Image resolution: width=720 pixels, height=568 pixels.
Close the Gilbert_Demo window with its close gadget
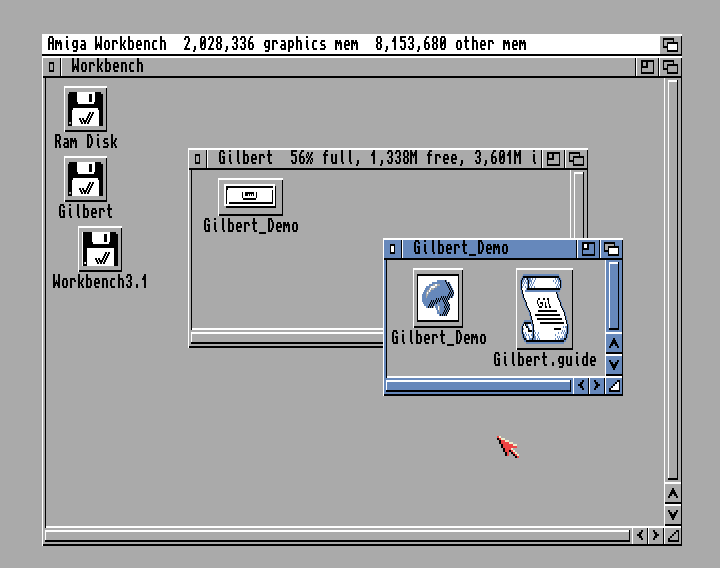pyautogui.click(x=393, y=249)
